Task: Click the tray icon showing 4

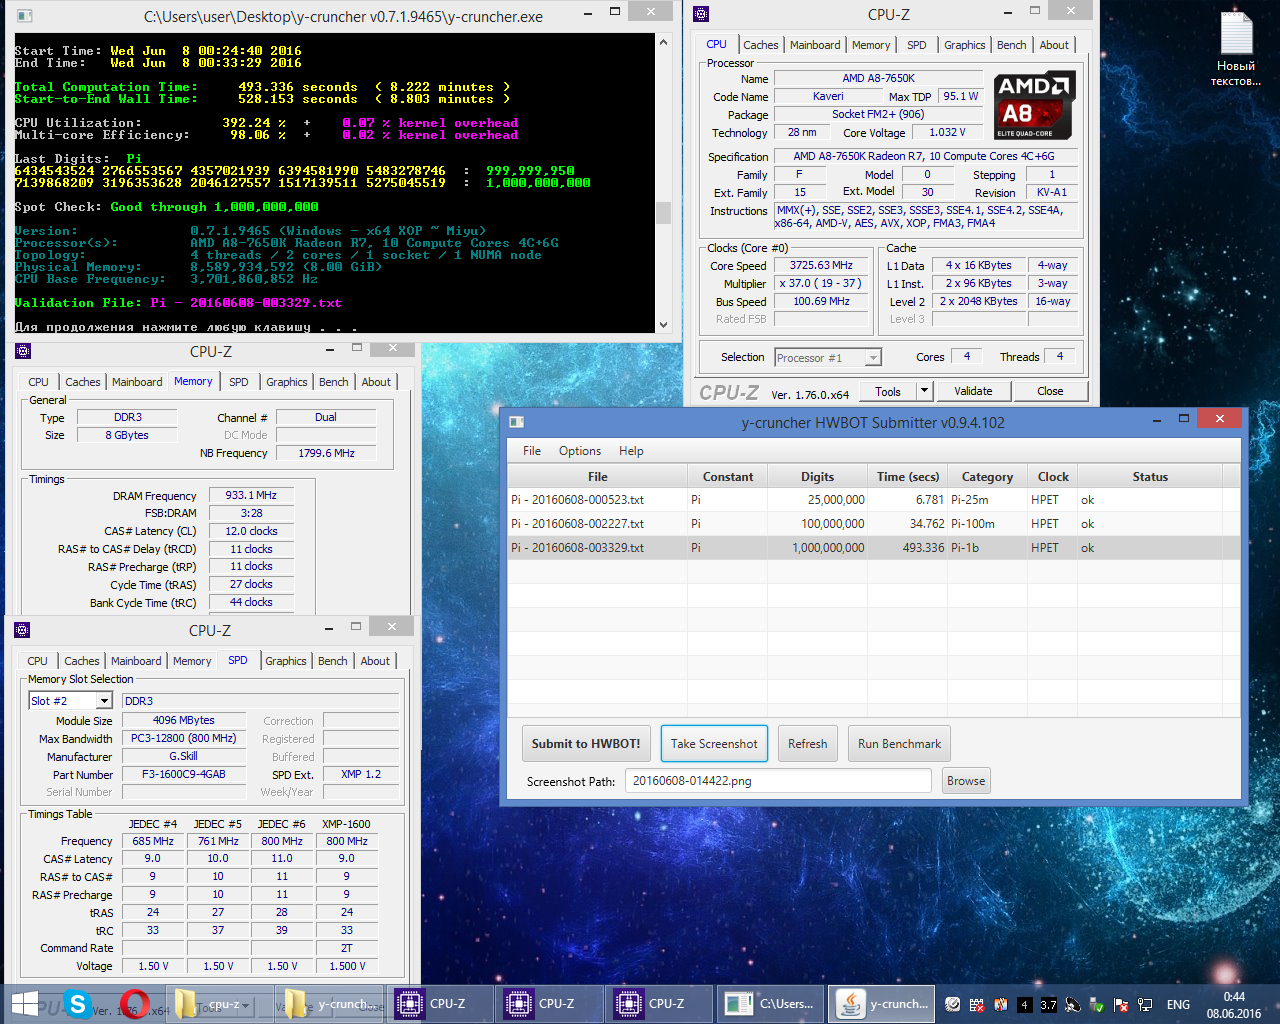Action: (1024, 1005)
